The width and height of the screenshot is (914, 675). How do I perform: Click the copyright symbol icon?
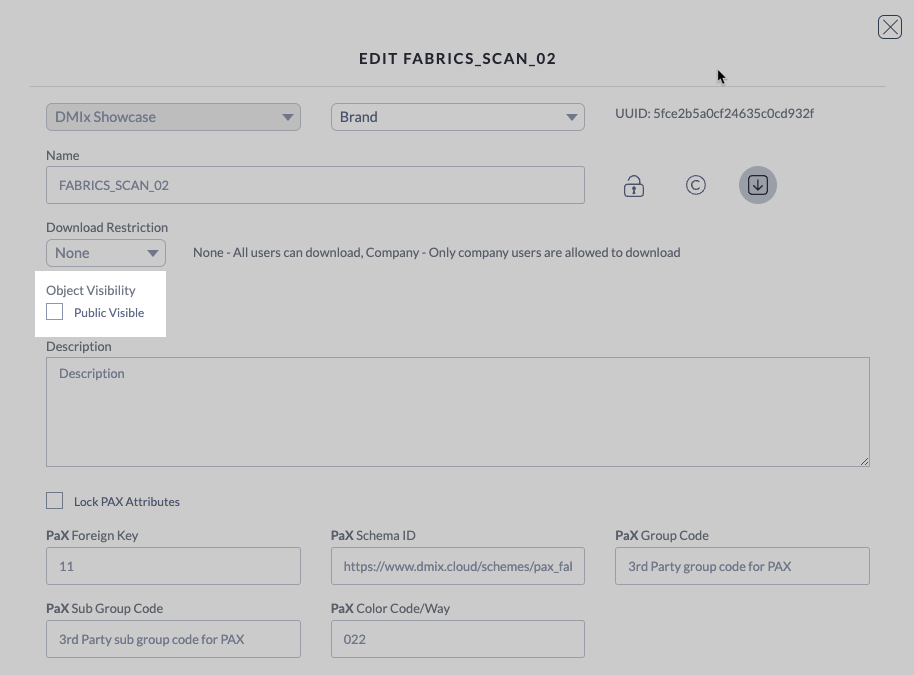(695, 185)
